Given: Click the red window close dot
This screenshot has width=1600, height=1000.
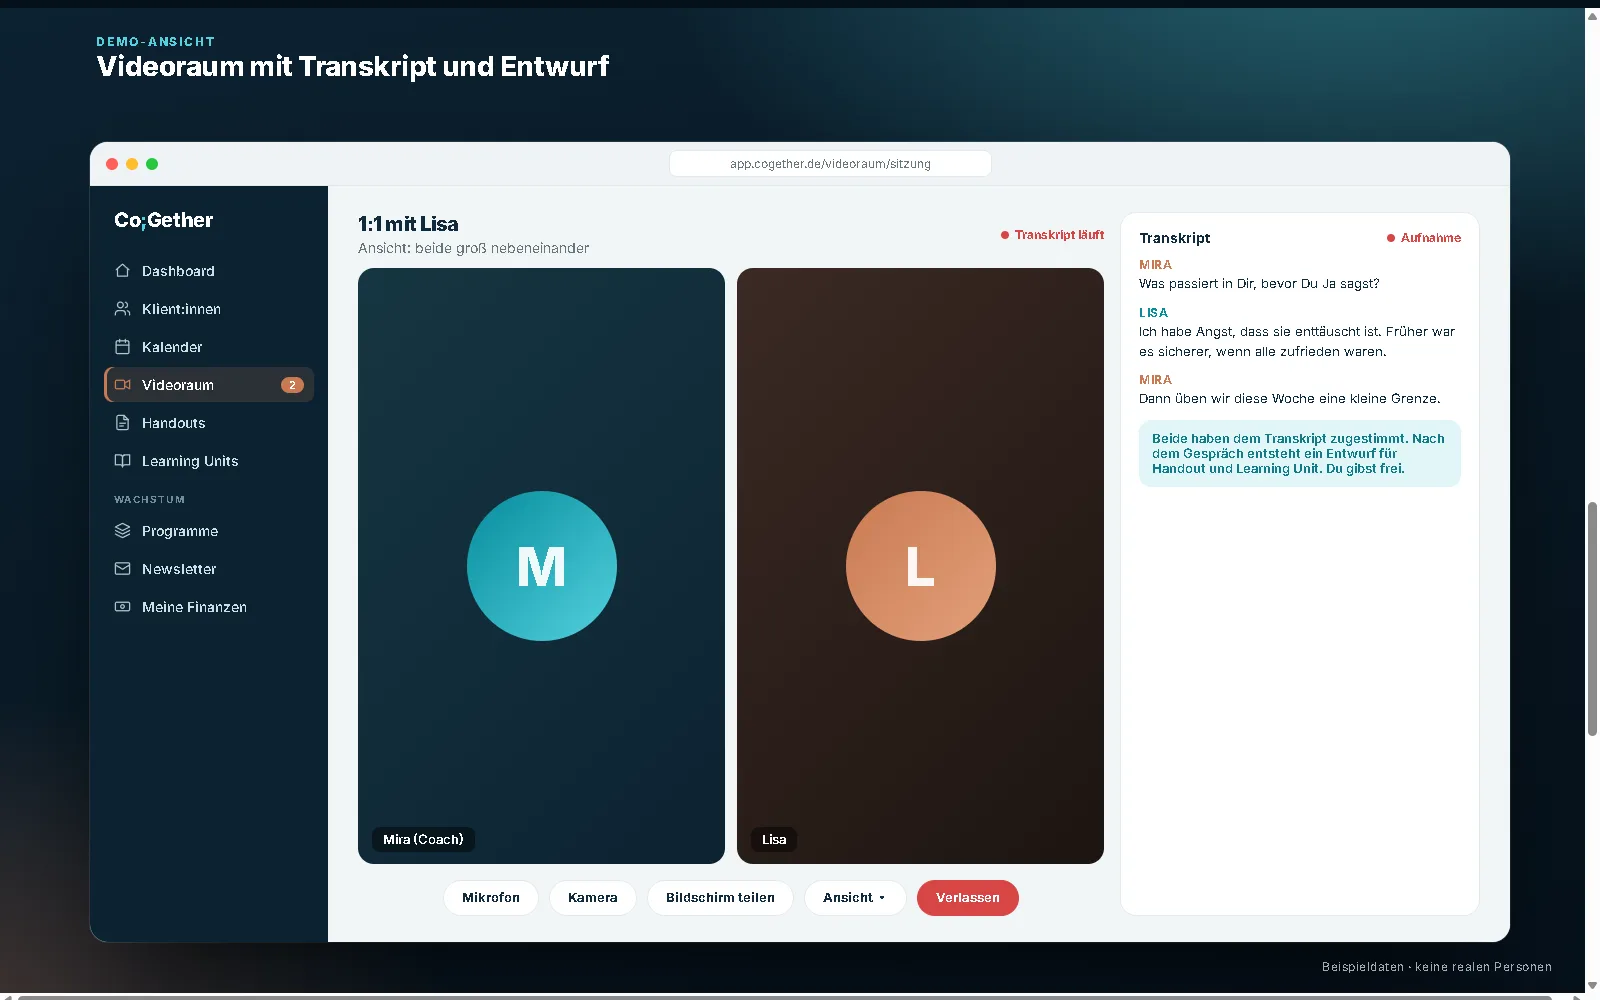Looking at the screenshot, I should point(112,164).
